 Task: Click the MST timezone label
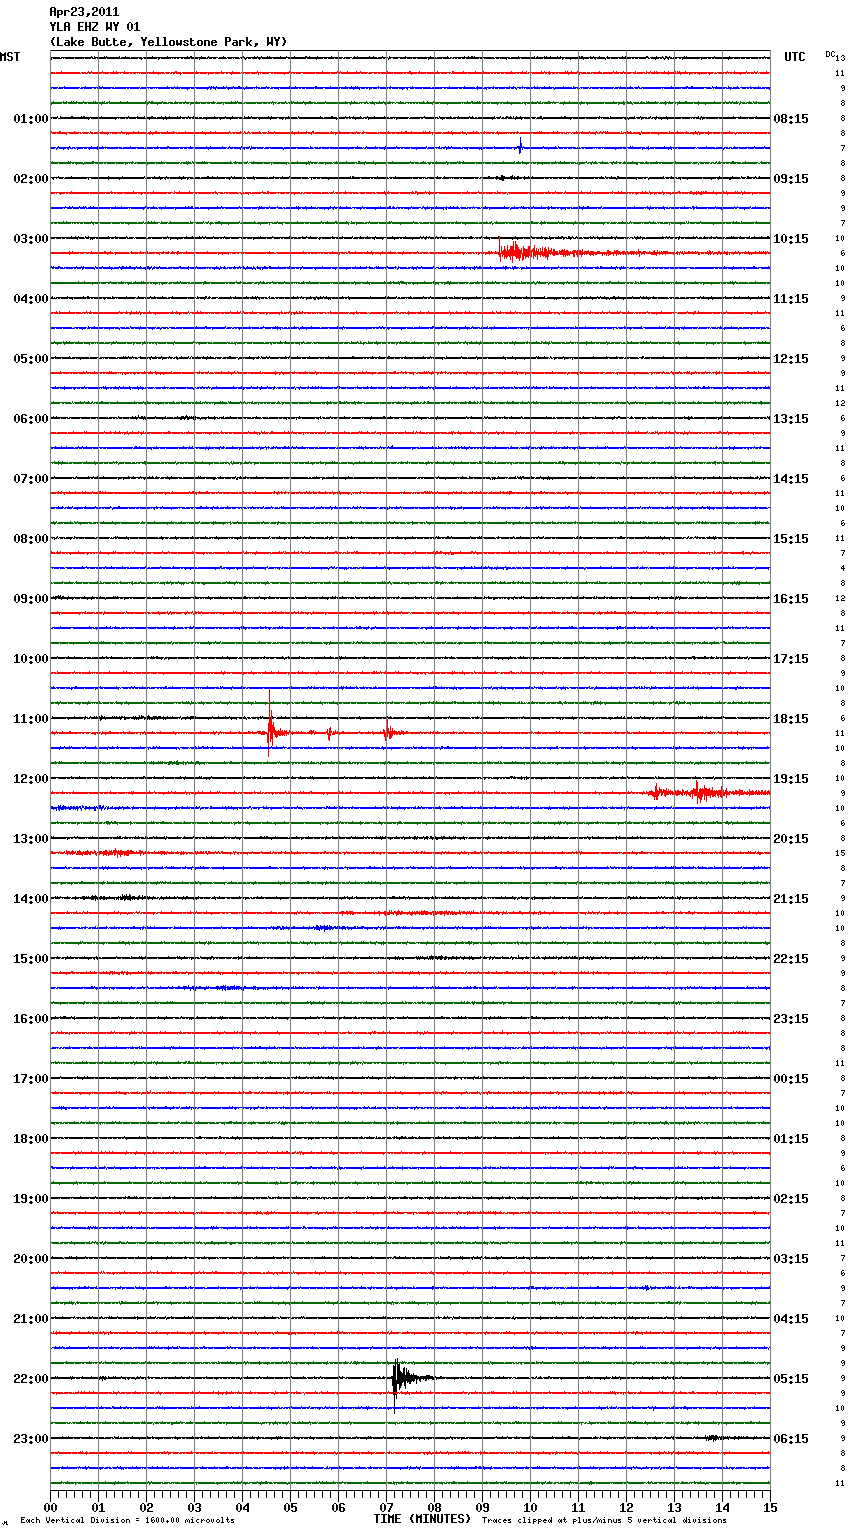pyautogui.click(x=10, y=57)
